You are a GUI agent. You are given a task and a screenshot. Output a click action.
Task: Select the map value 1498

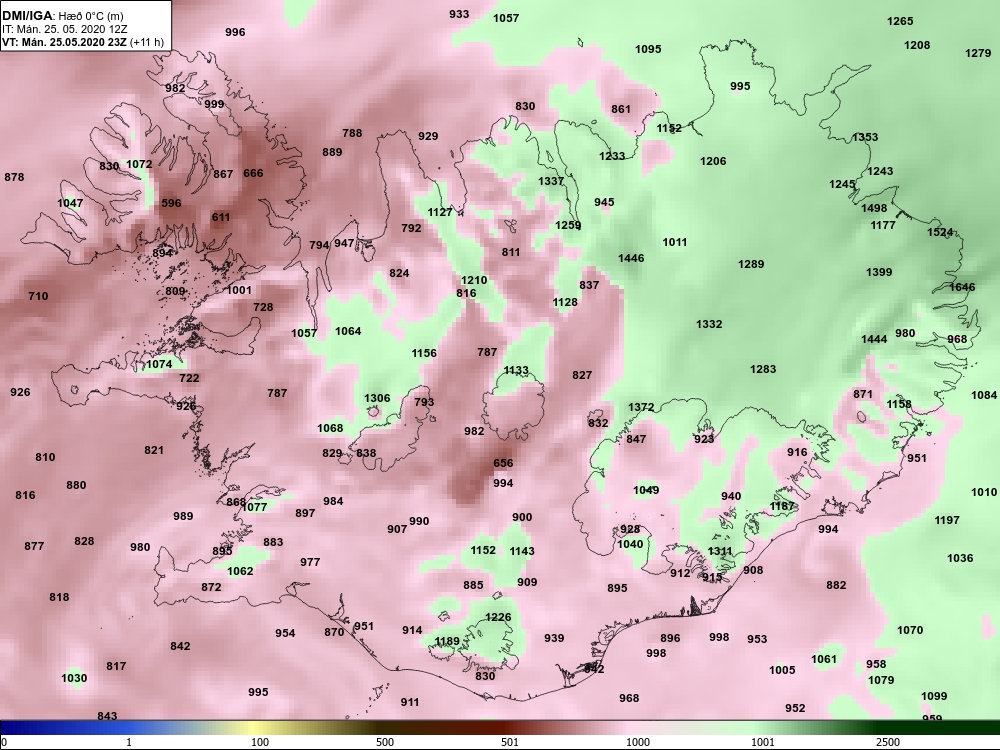click(x=874, y=208)
